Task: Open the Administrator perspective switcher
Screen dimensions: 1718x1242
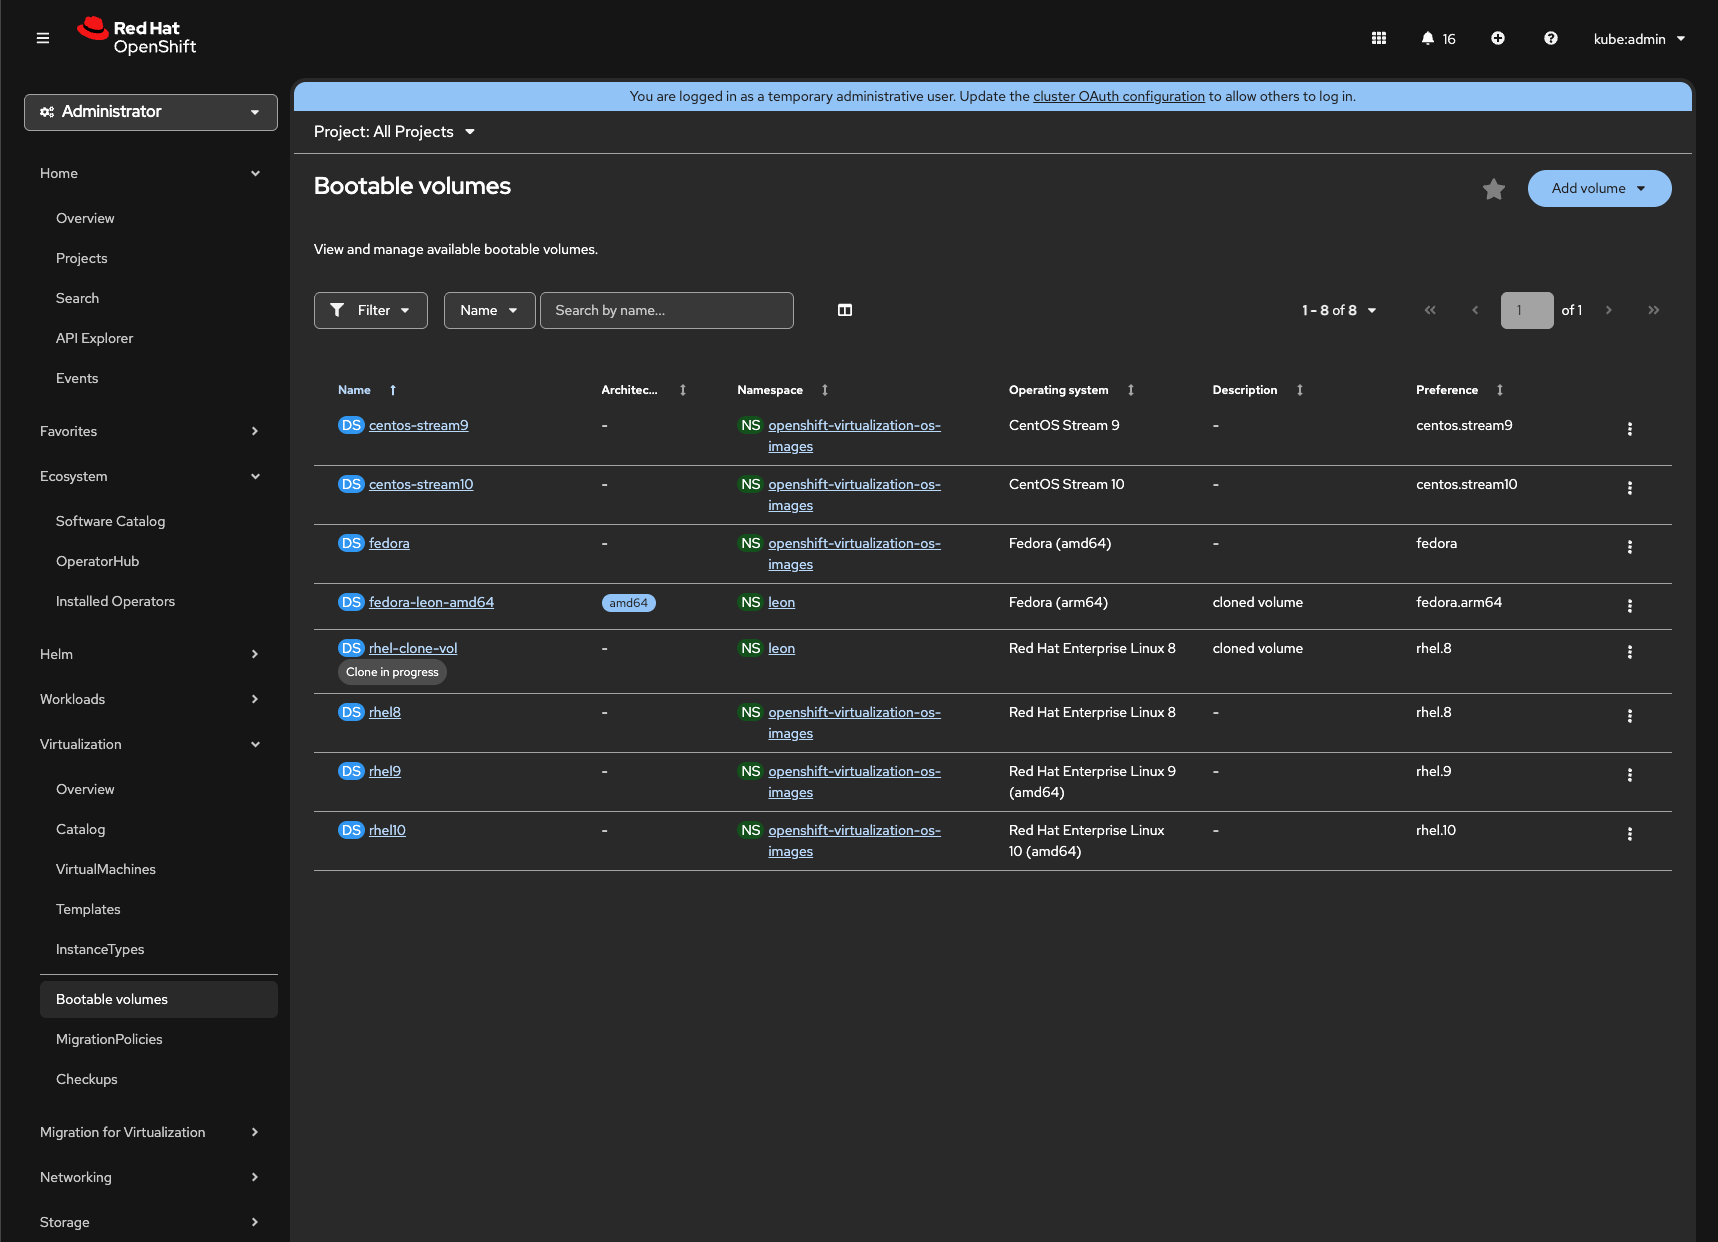Action: click(150, 112)
